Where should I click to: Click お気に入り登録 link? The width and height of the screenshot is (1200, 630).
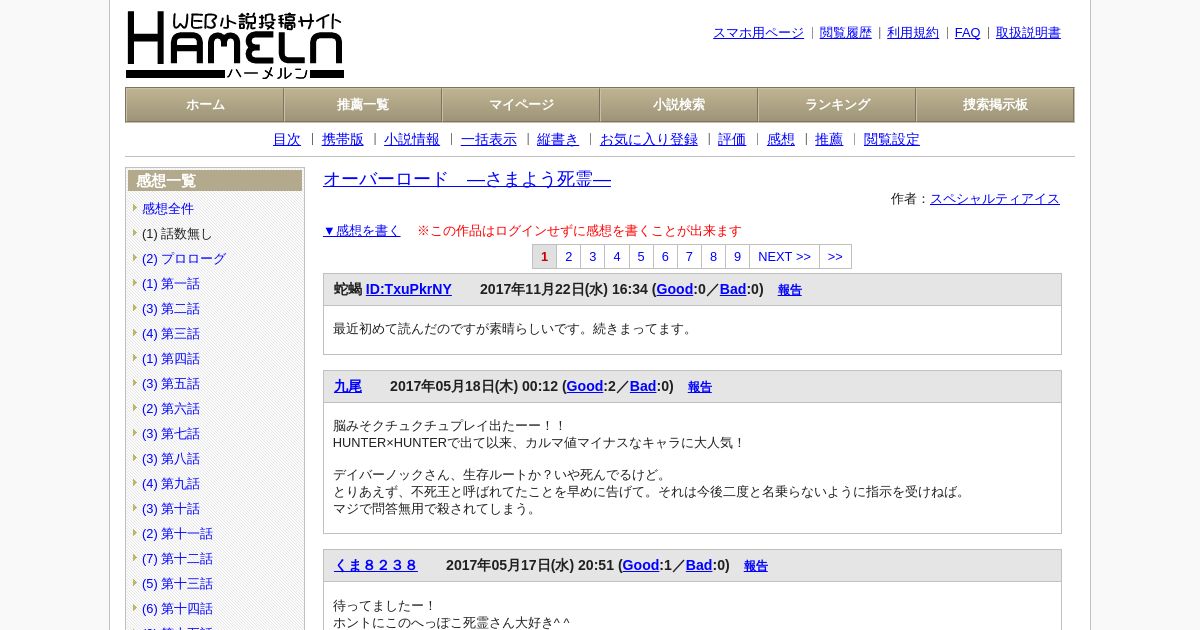click(x=649, y=140)
